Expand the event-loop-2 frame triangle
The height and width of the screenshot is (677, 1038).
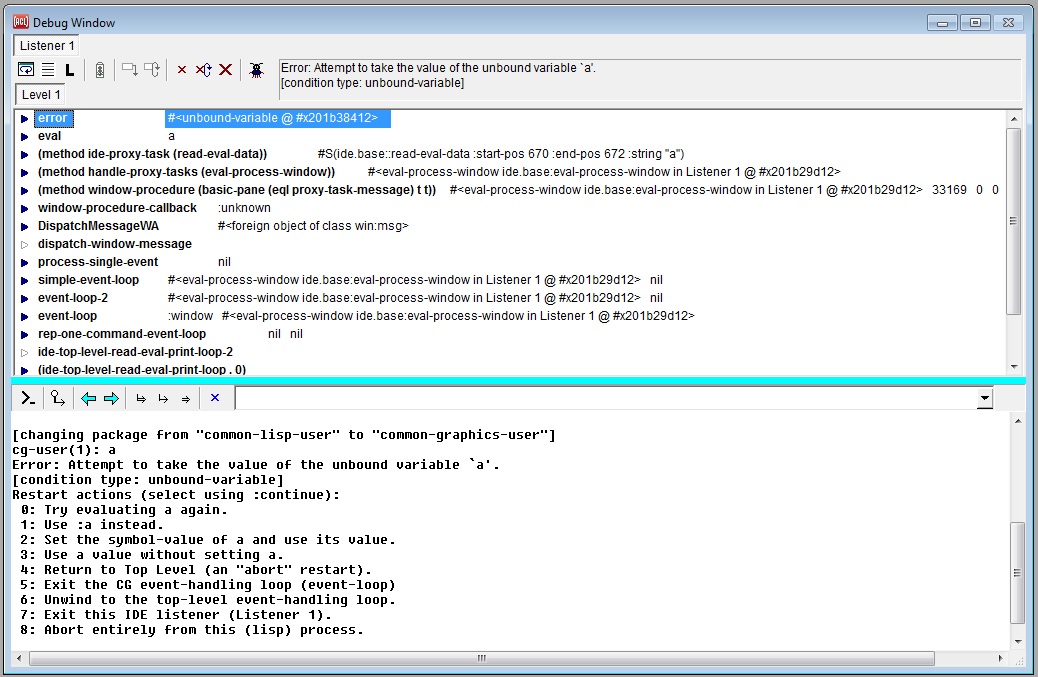coord(25,298)
